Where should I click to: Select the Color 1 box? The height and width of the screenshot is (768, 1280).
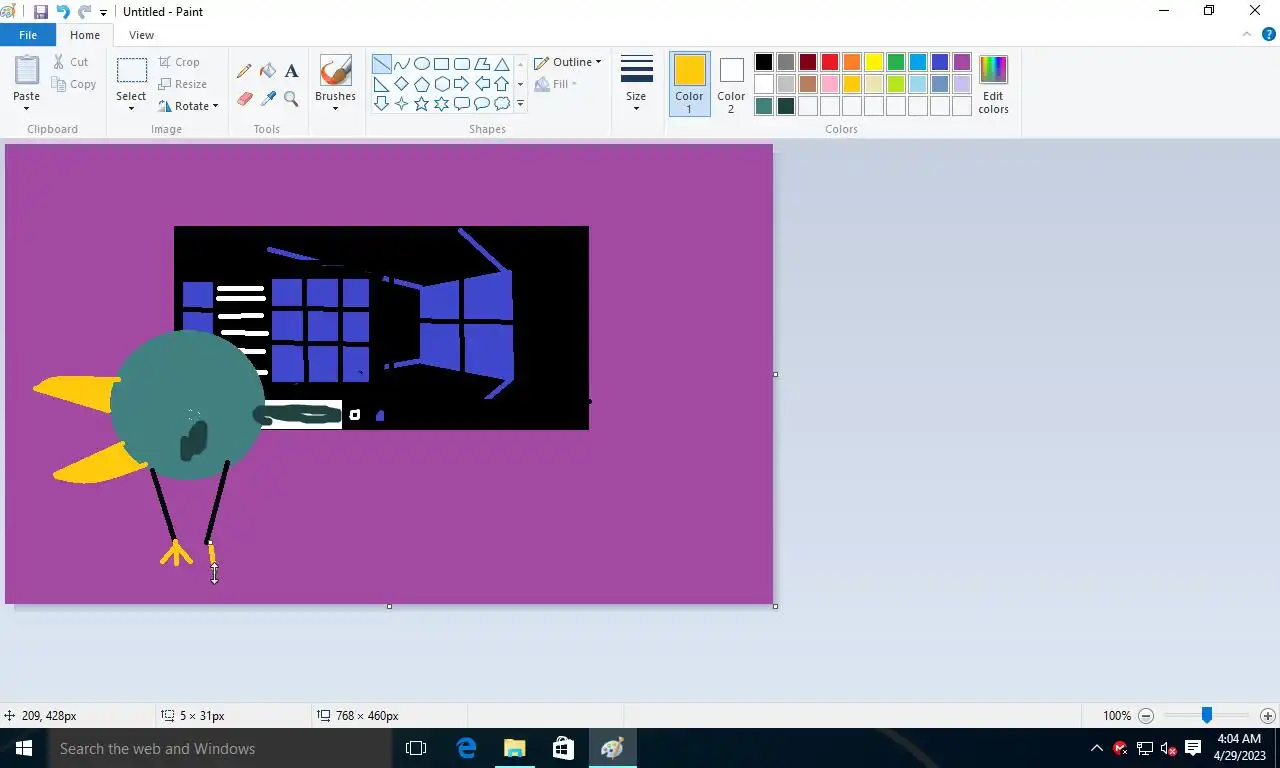click(689, 84)
